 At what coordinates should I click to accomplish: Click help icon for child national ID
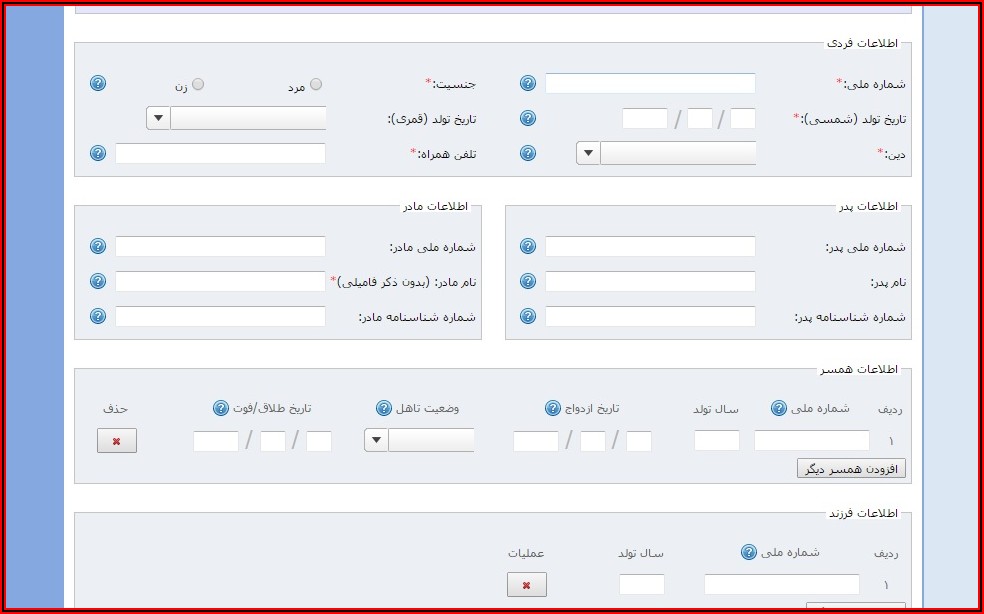tap(748, 552)
